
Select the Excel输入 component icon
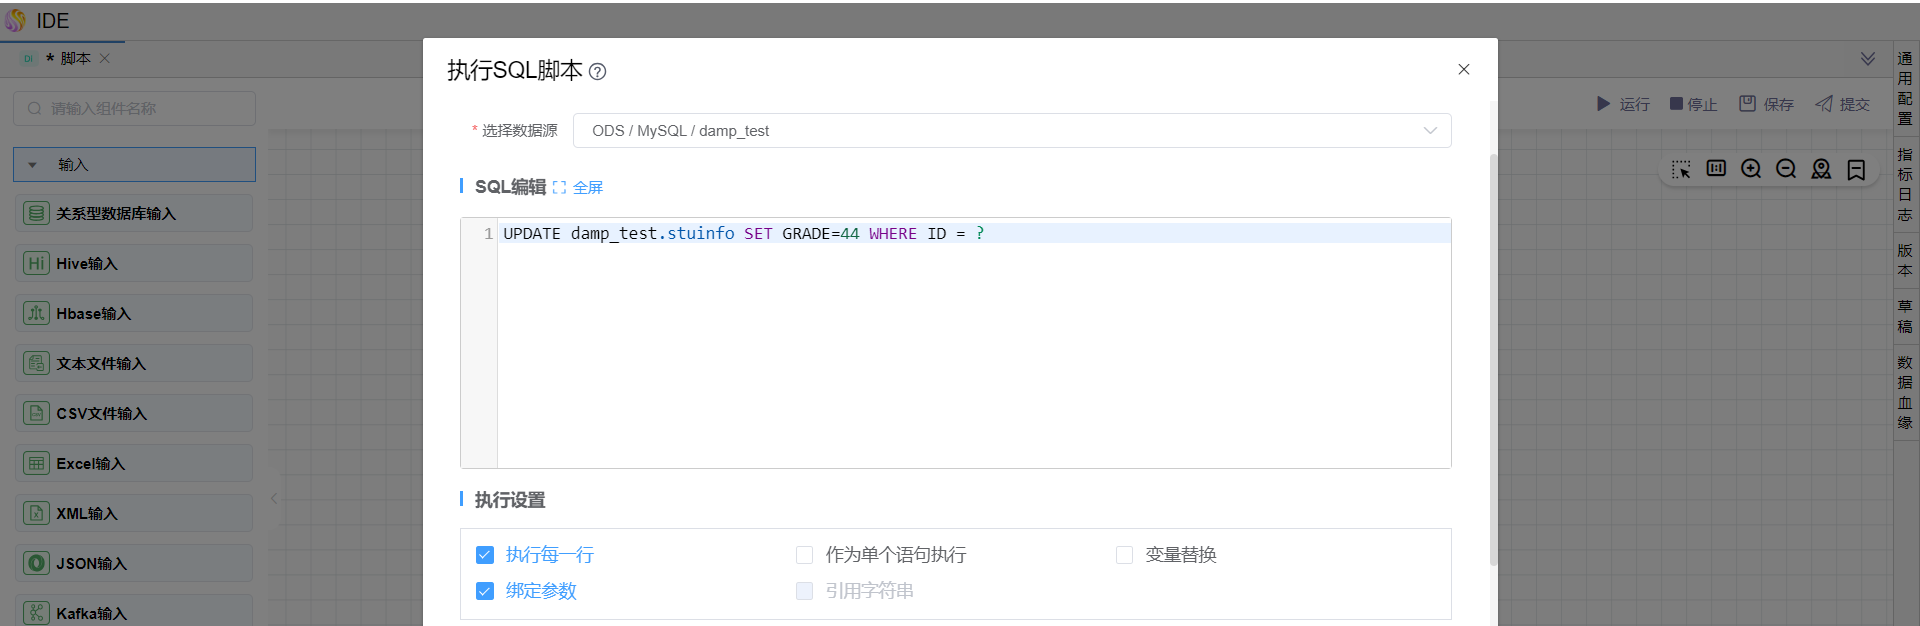point(37,463)
